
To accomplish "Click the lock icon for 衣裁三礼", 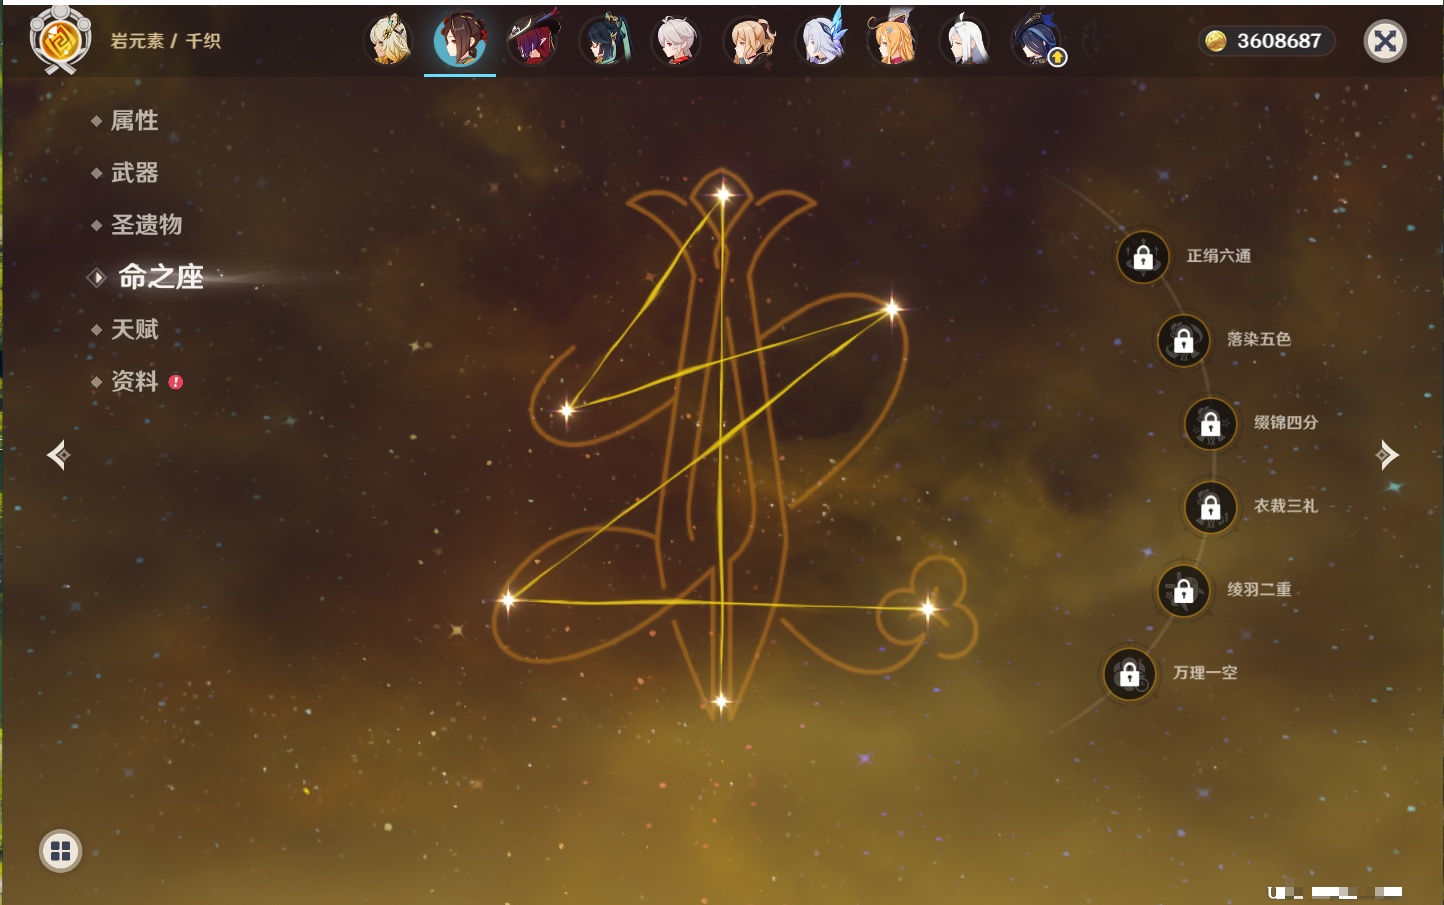I will 1210,507.
